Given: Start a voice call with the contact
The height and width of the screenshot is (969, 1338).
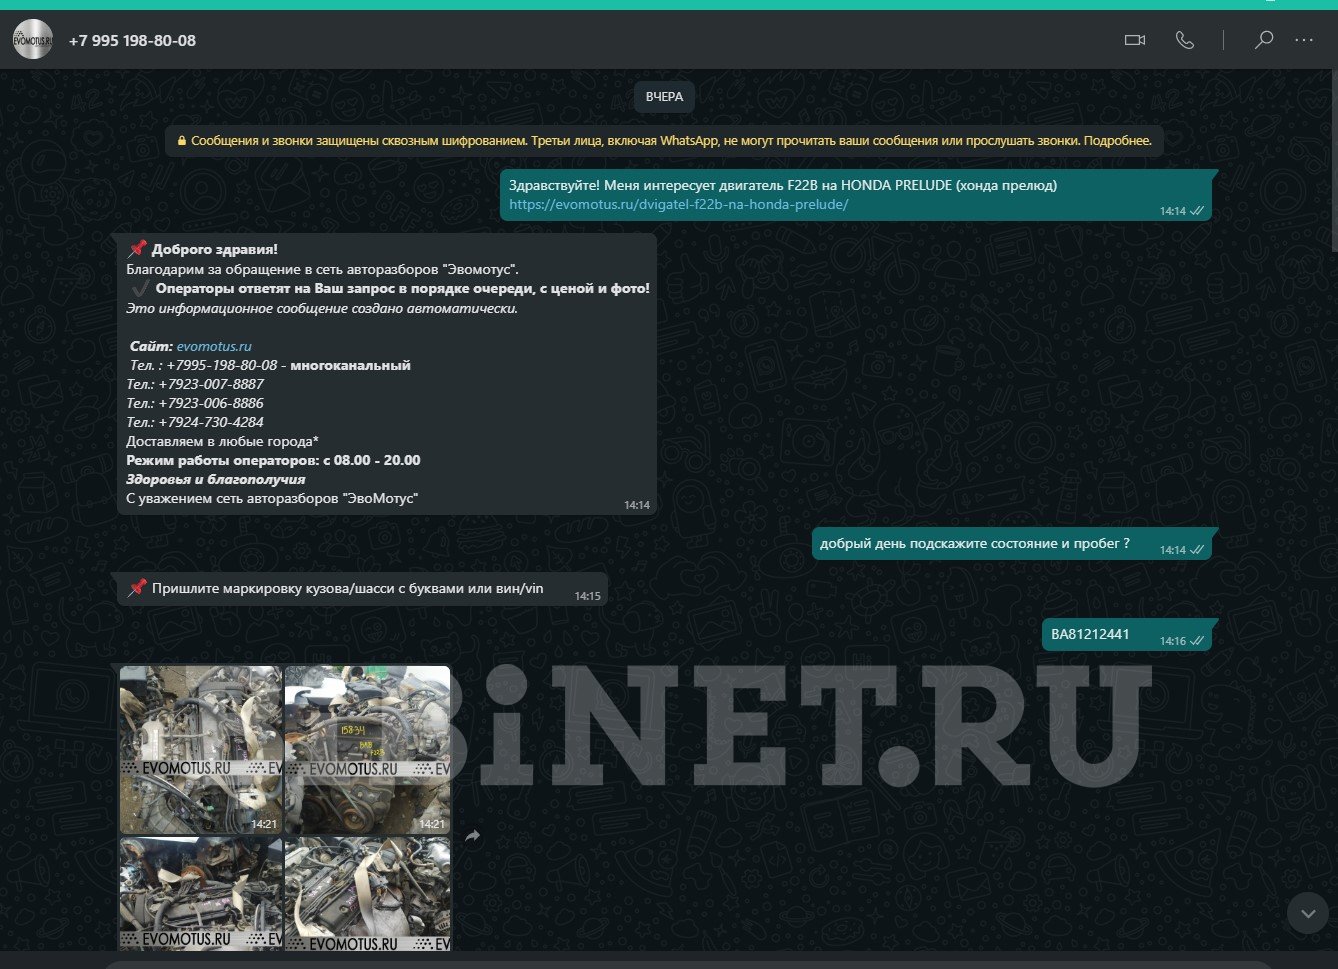Looking at the screenshot, I should coord(1185,40).
